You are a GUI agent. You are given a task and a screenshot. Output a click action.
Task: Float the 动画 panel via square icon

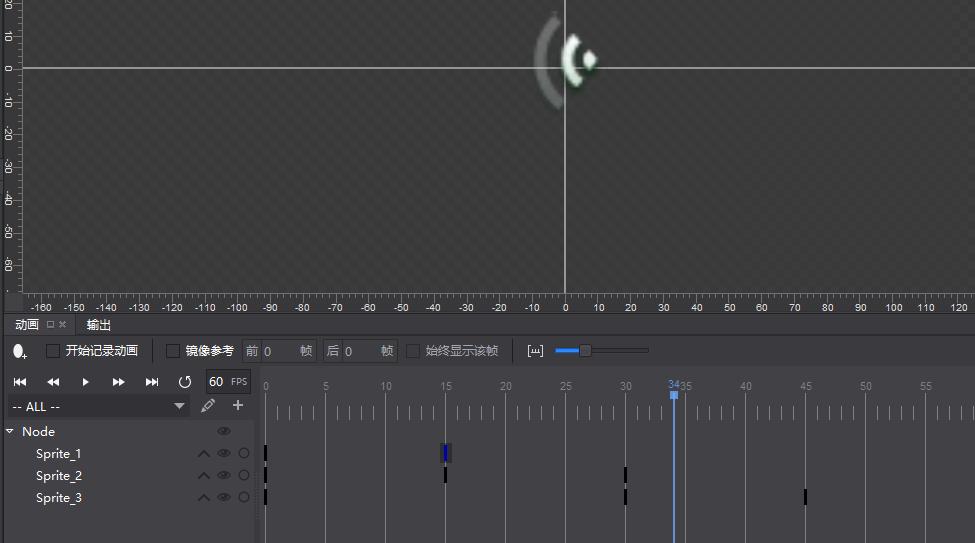tap(50, 324)
